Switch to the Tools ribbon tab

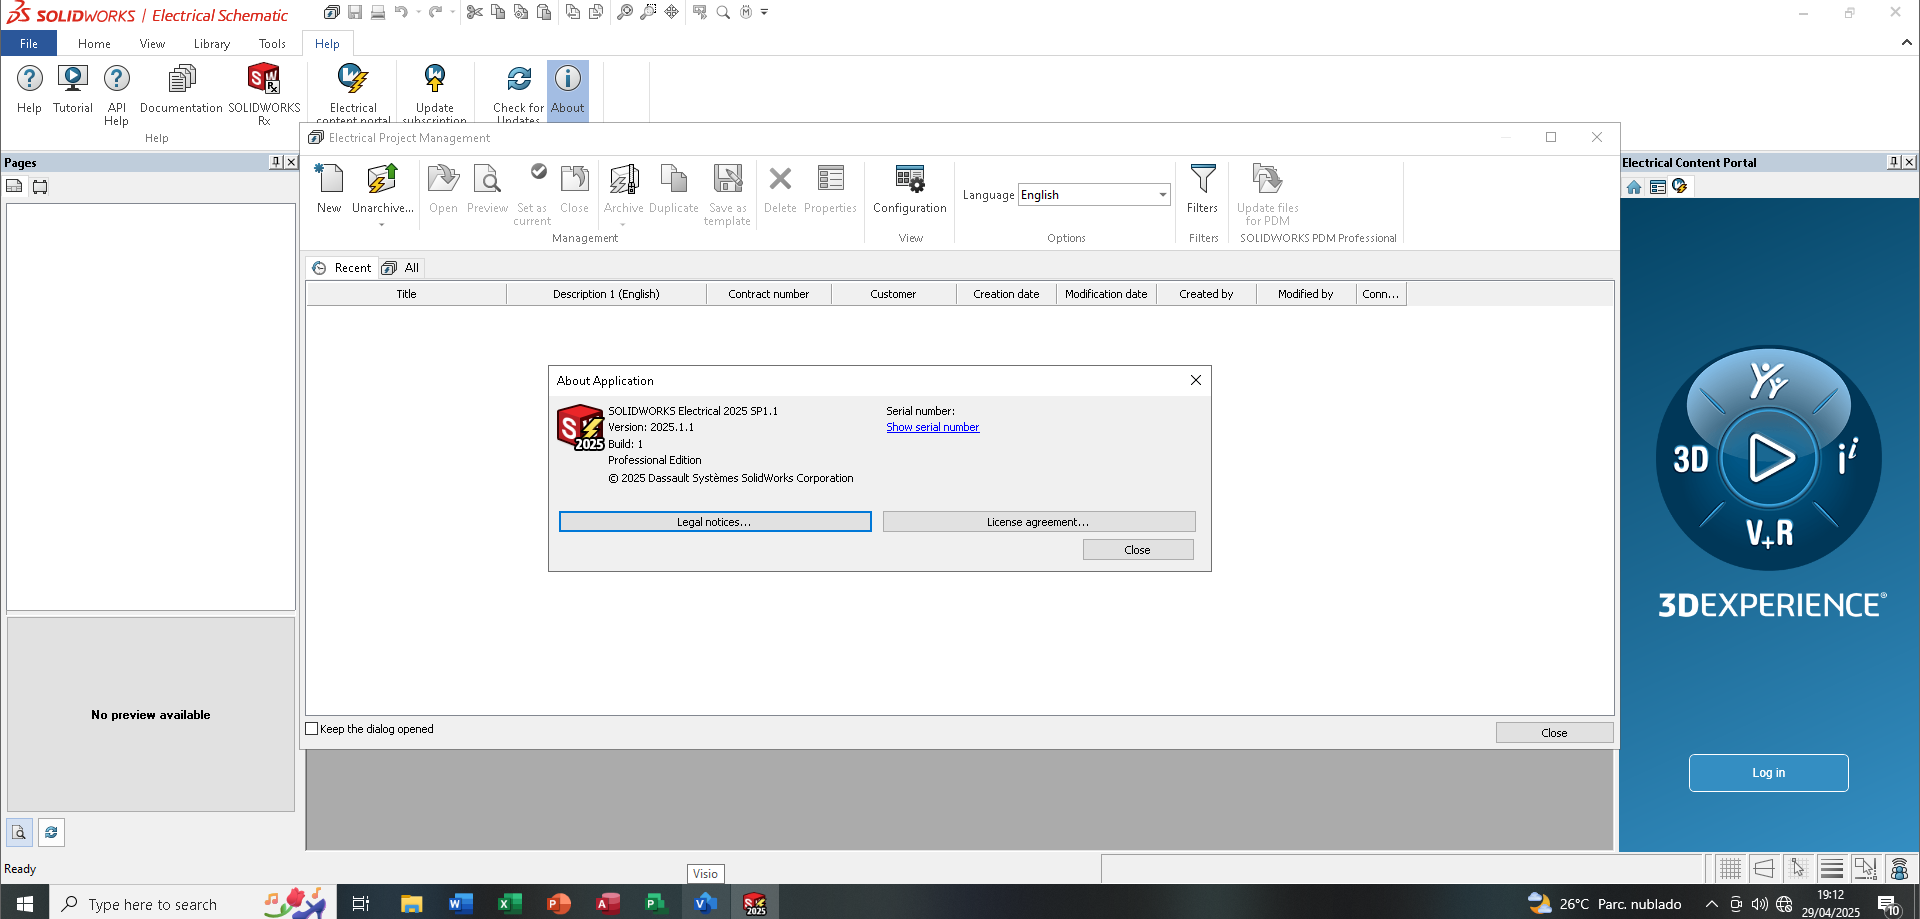point(272,43)
